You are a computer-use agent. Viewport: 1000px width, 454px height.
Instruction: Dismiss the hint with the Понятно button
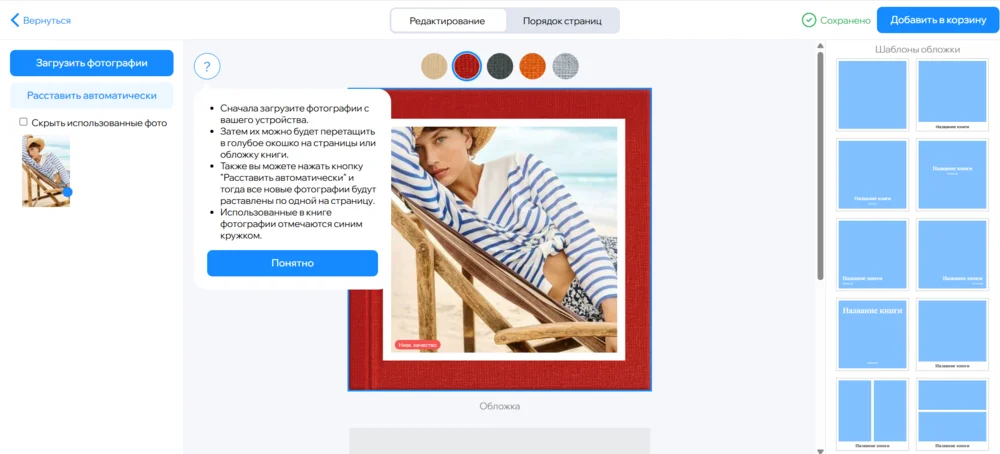click(292, 263)
